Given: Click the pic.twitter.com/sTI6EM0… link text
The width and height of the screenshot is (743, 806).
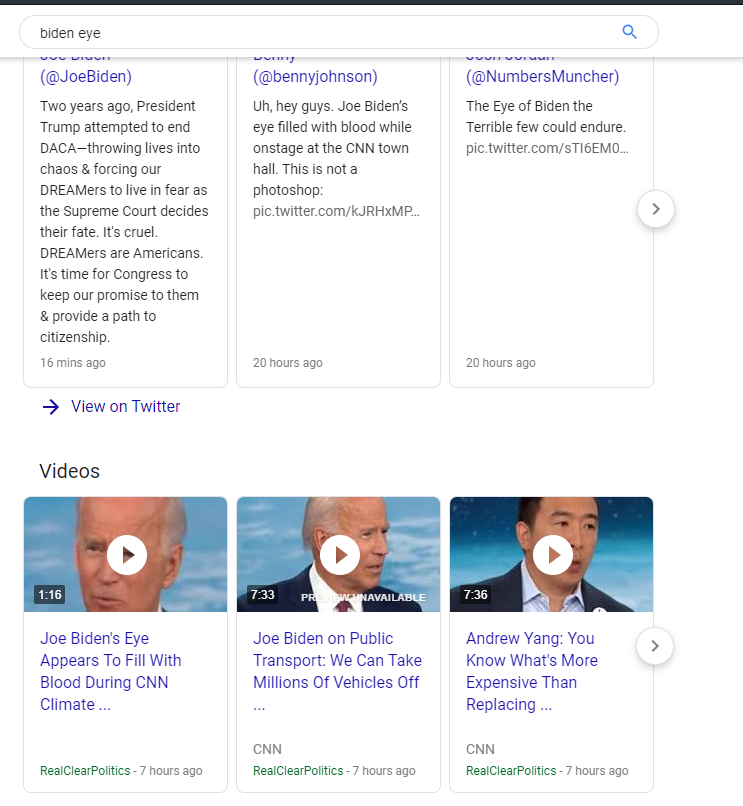Looking at the screenshot, I should coord(547,148).
